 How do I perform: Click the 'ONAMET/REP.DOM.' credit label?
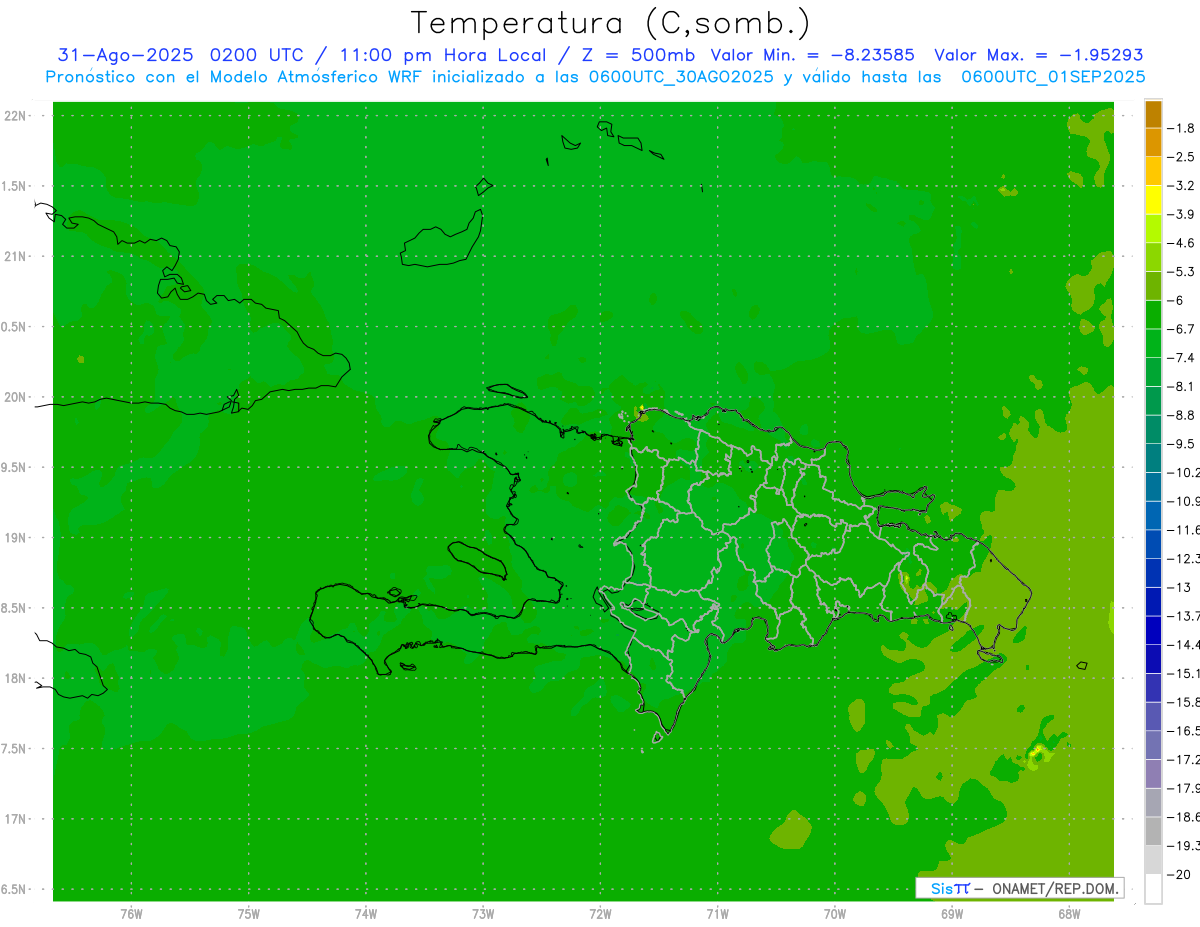1055,888
